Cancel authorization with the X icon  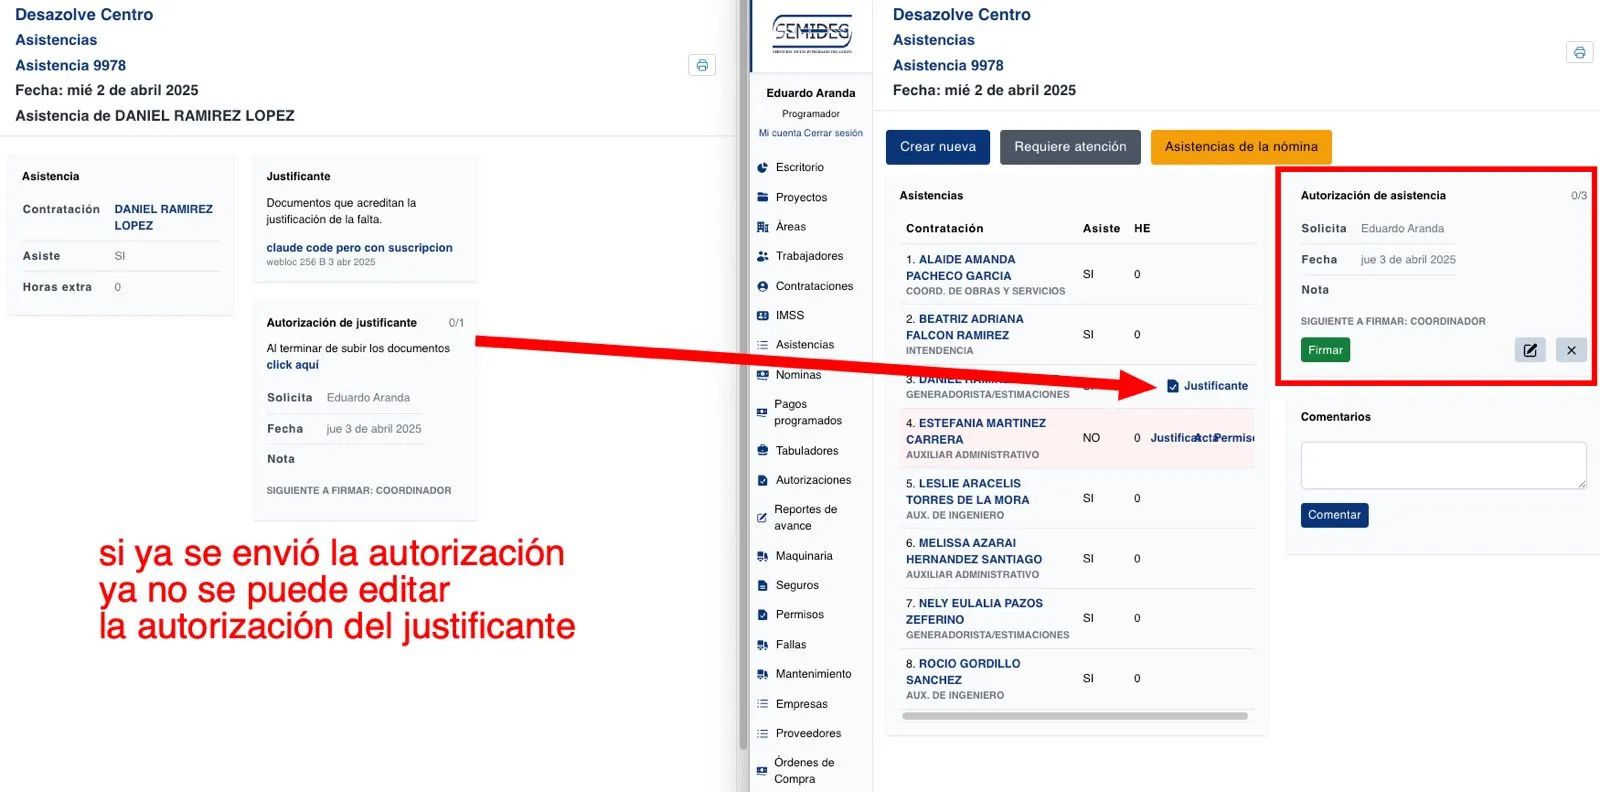(x=1571, y=350)
